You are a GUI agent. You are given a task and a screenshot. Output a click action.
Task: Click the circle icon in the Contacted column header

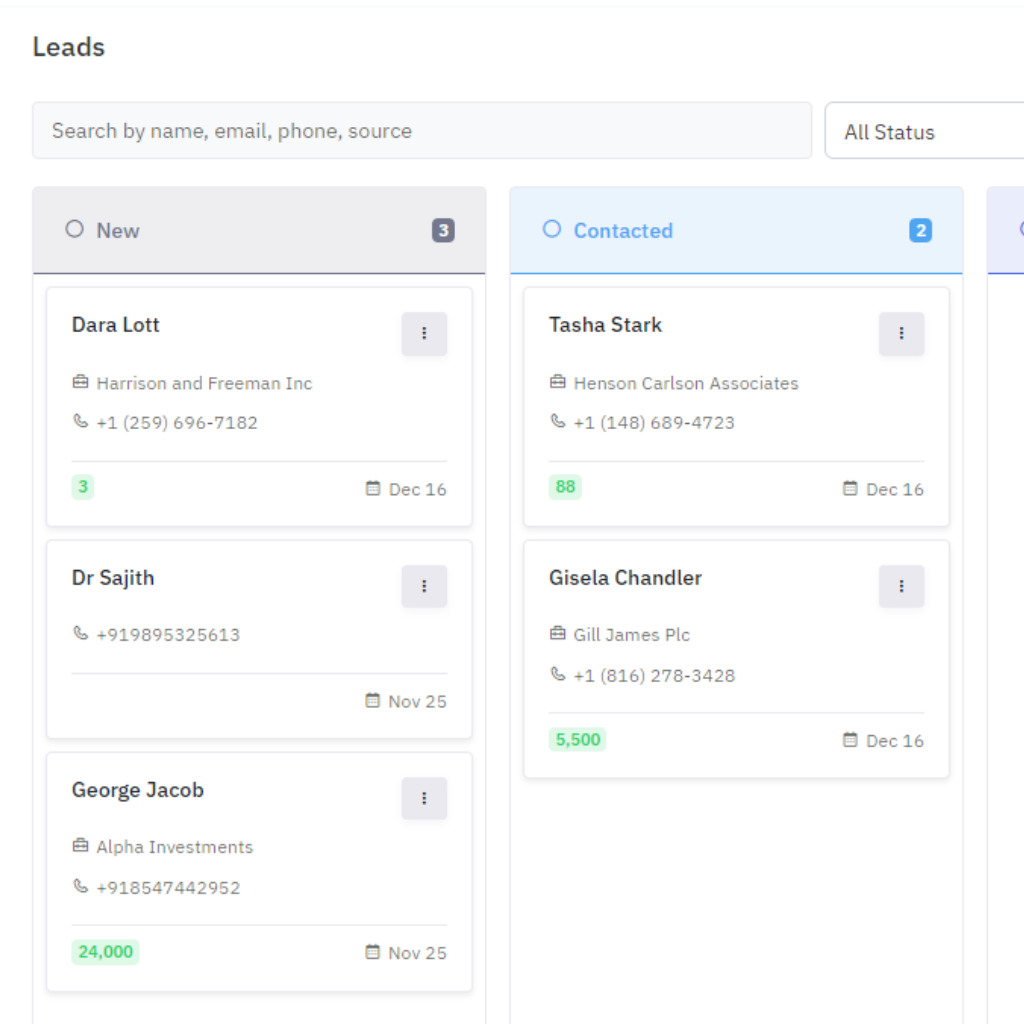[x=552, y=229]
